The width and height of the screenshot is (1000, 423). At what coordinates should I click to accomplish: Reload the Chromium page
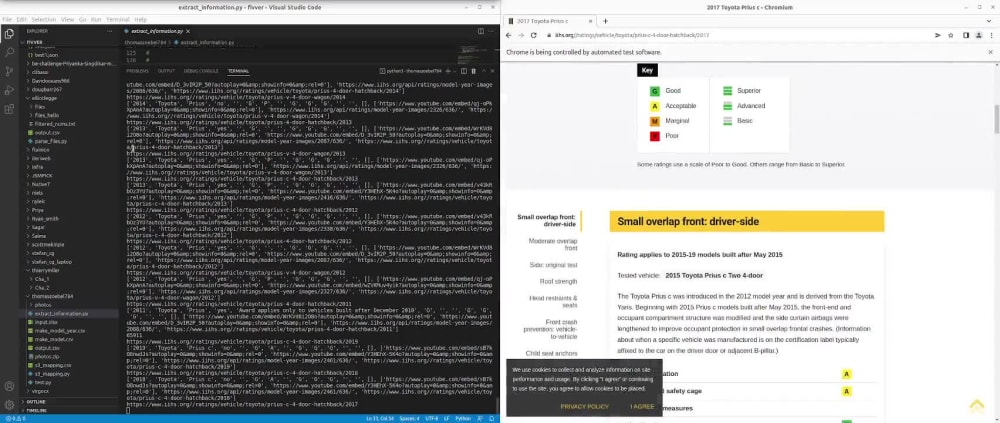[x=534, y=35]
